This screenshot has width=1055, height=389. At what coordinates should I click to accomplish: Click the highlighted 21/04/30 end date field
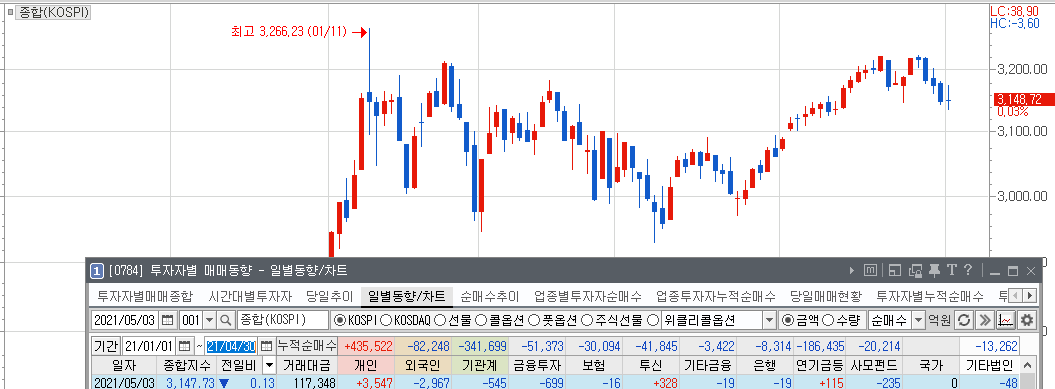tap(231, 347)
